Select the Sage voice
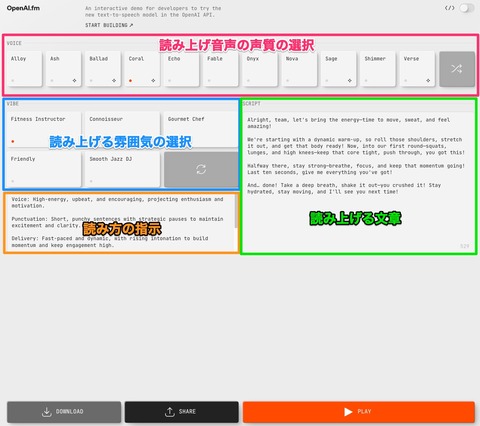Screen dimensions: 480x426 tap(339, 69)
